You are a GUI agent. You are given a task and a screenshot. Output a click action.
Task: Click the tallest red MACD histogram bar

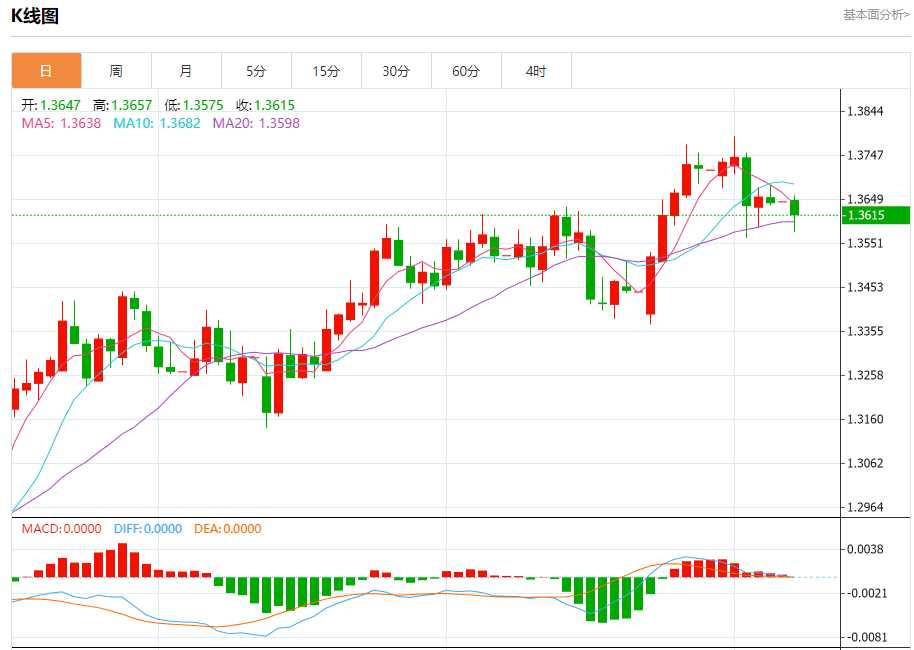coord(122,560)
